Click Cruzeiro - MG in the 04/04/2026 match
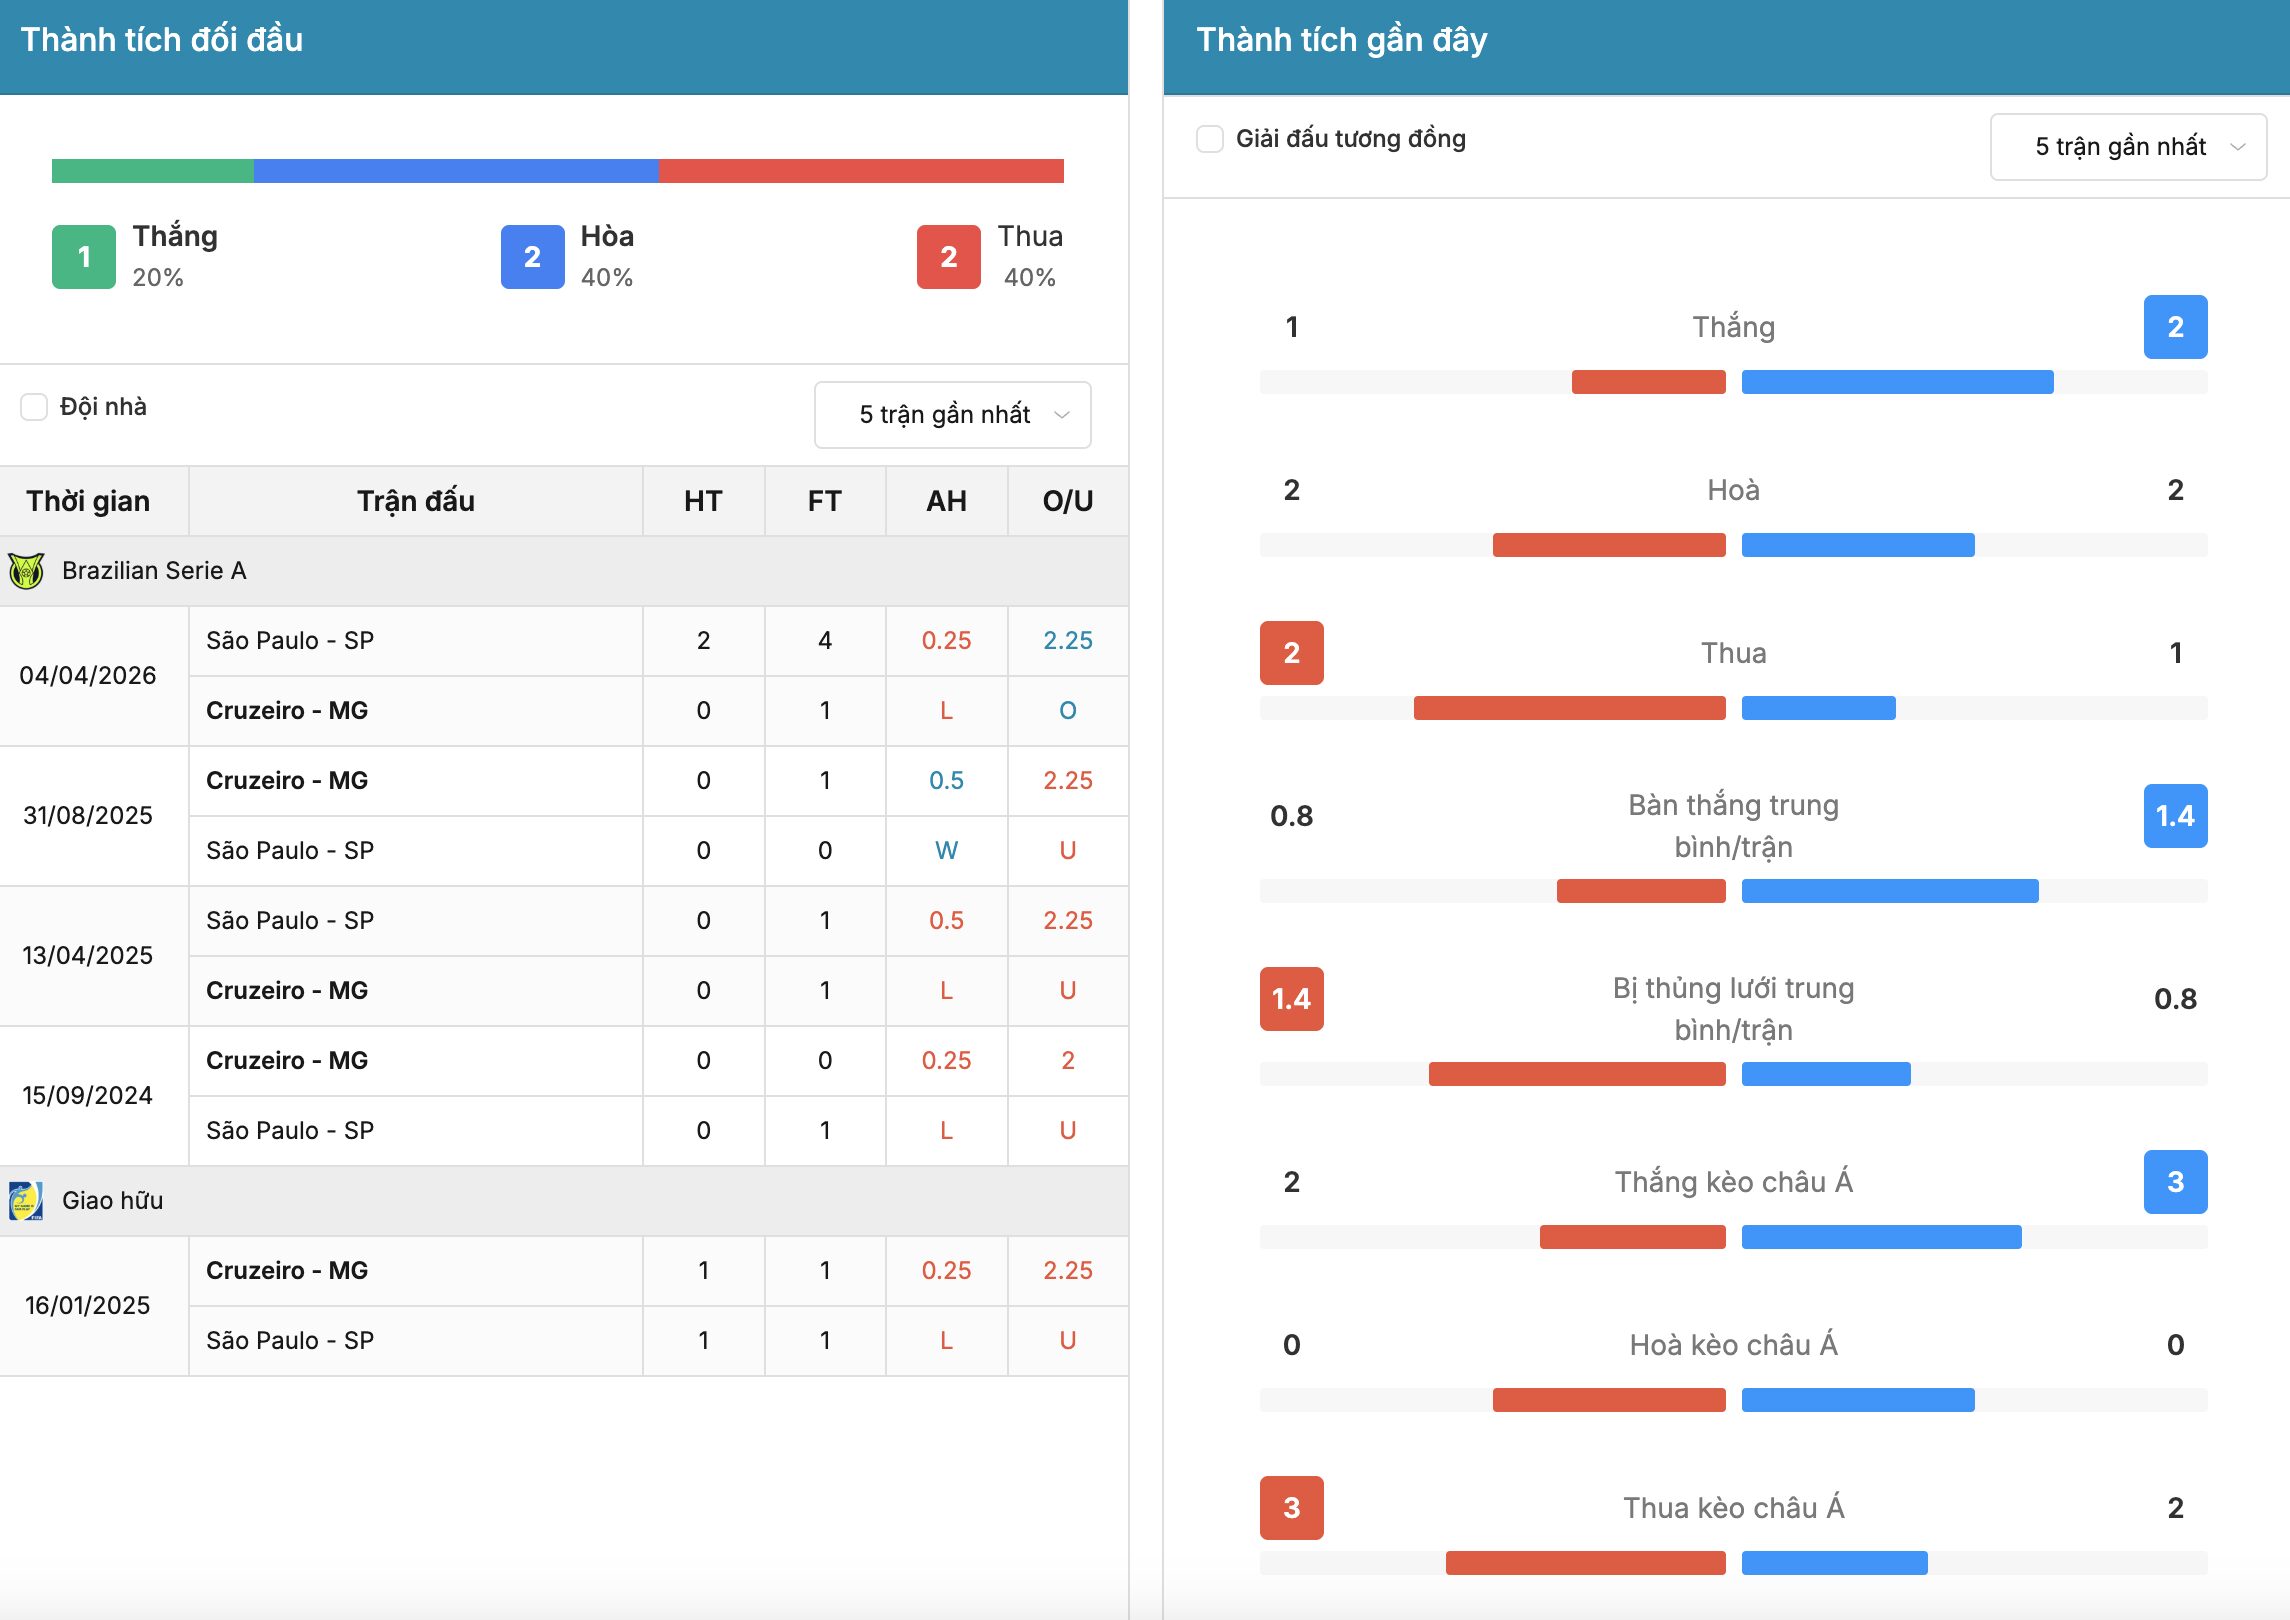Screen dimensions: 2290x1620 (287, 711)
